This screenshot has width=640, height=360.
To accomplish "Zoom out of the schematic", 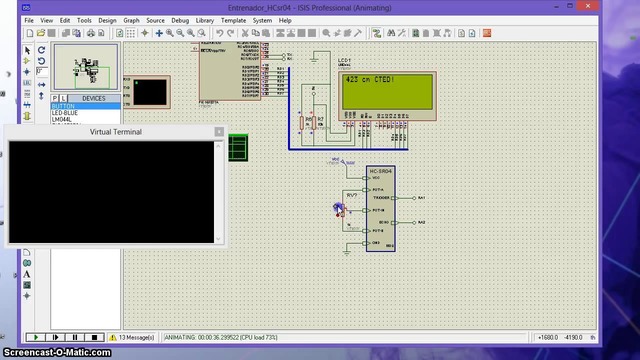I will point(180,33).
